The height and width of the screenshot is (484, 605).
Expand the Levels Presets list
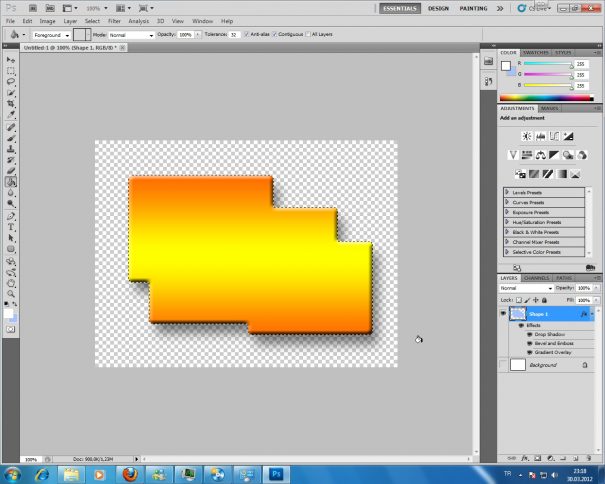click(507, 192)
